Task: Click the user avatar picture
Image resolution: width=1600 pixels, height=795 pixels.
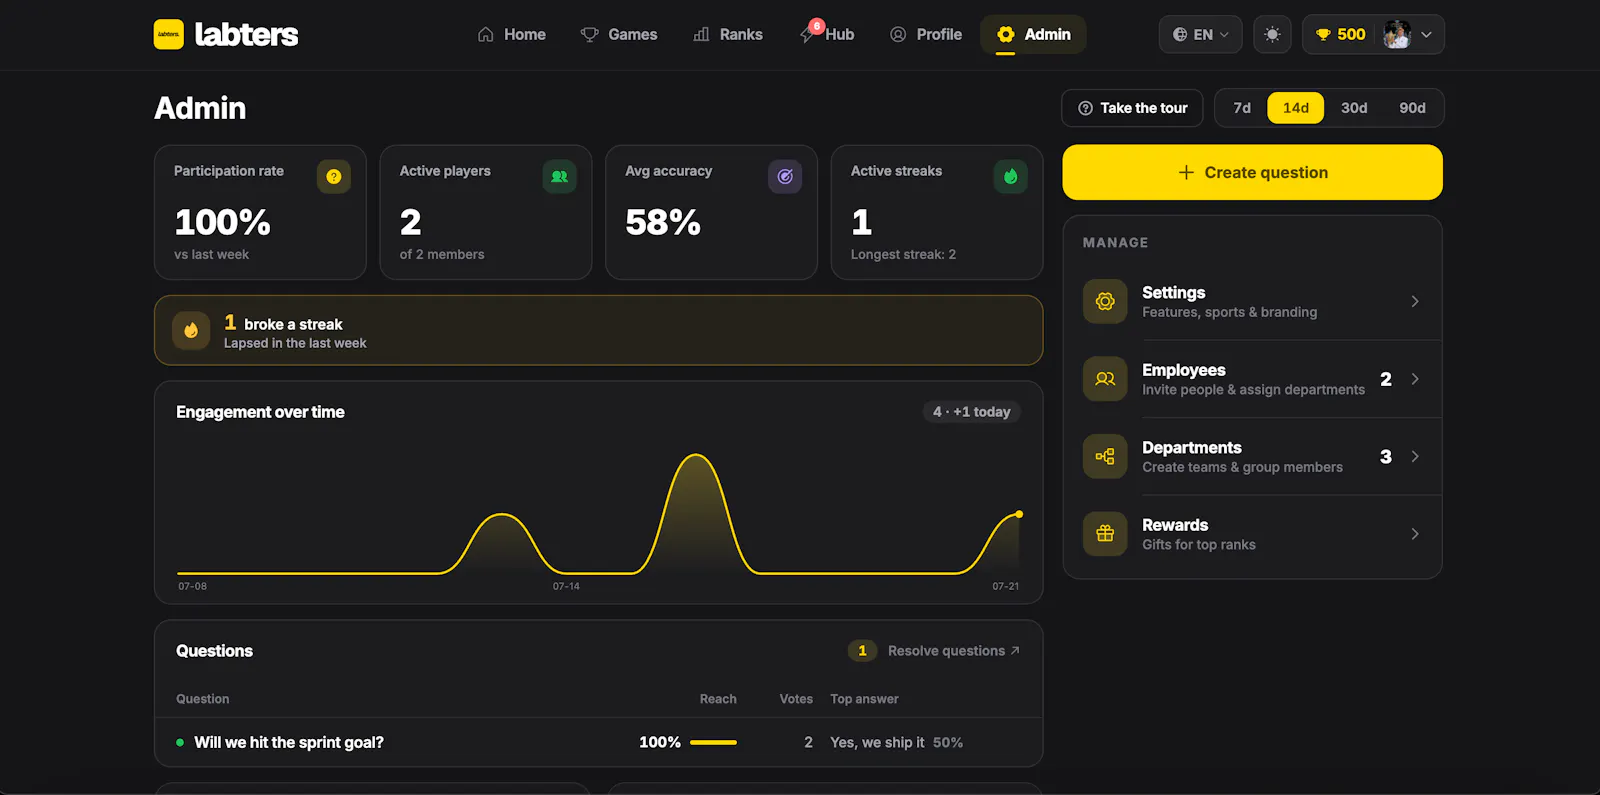Action: tap(1397, 34)
